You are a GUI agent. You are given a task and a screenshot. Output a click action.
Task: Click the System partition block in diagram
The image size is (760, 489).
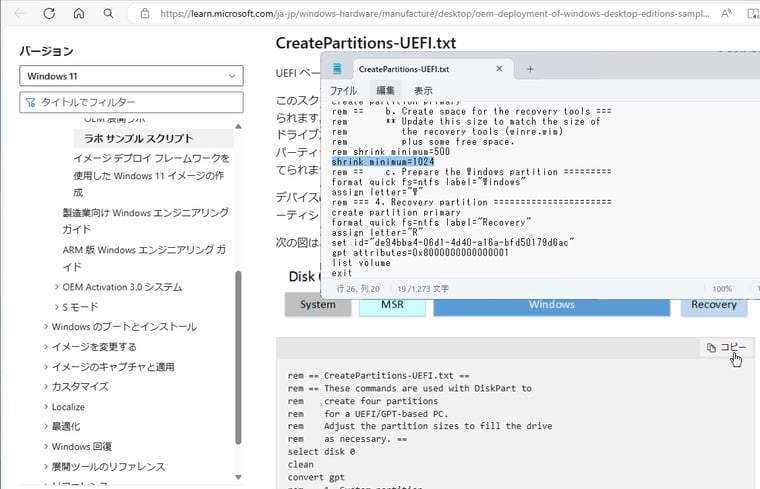click(318, 305)
